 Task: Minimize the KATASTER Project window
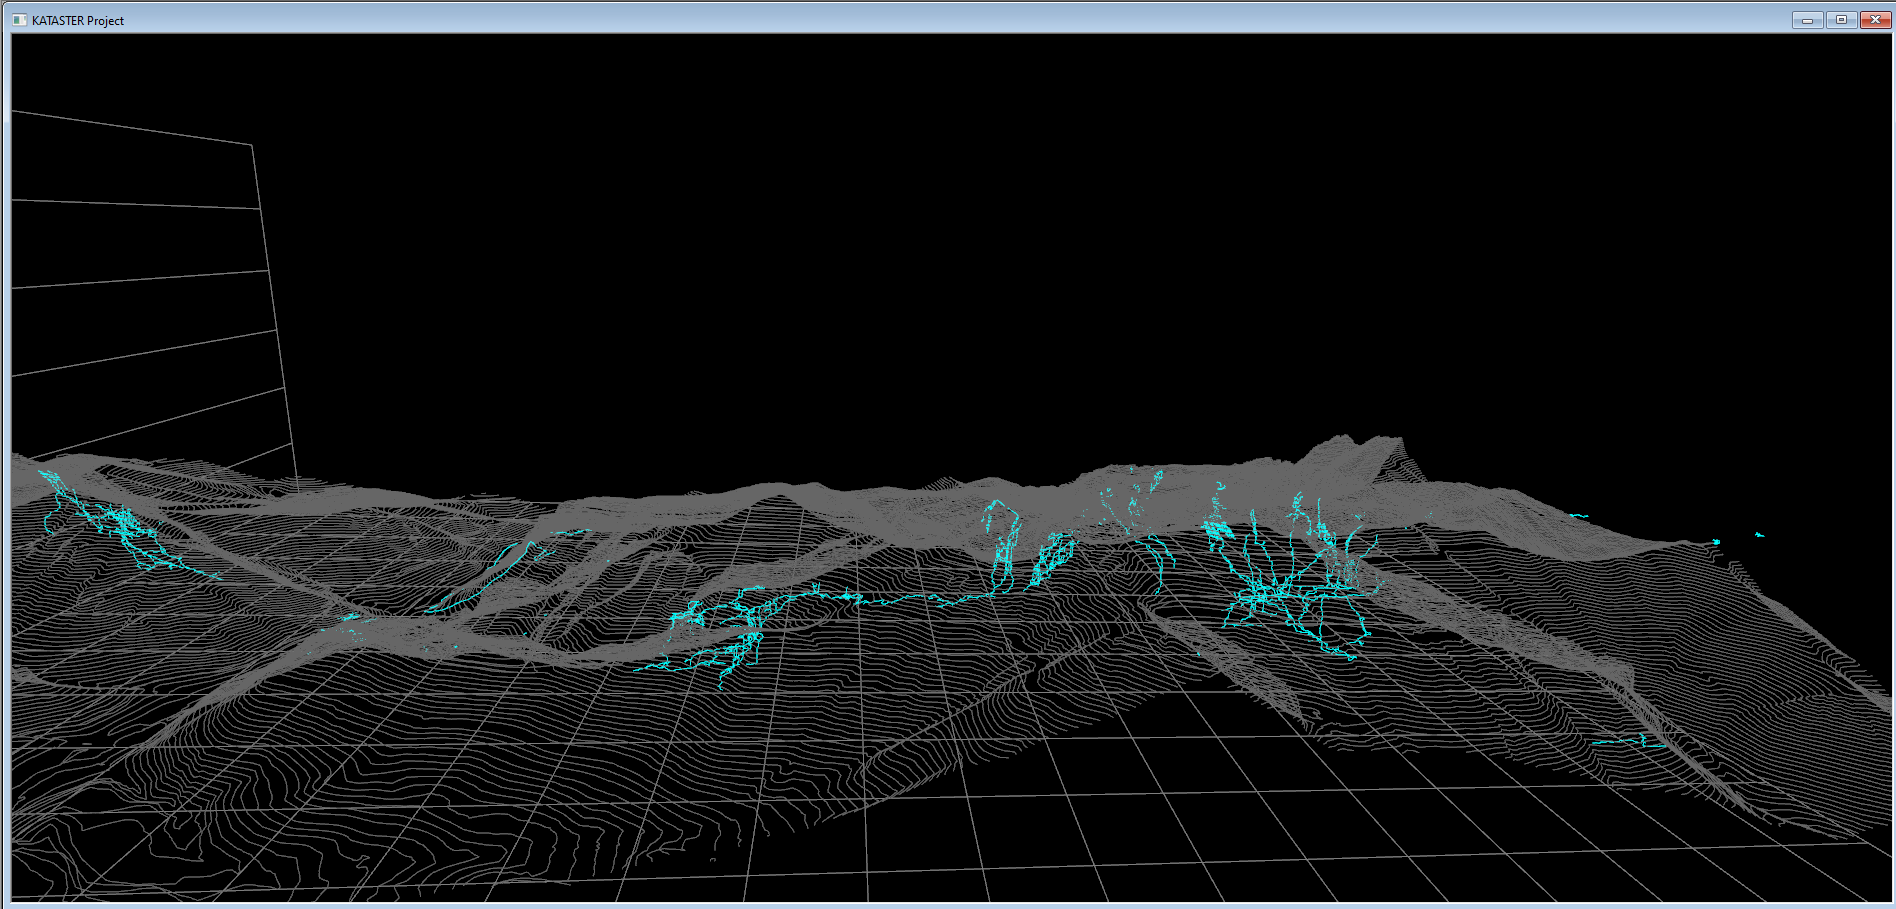point(1807,20)
